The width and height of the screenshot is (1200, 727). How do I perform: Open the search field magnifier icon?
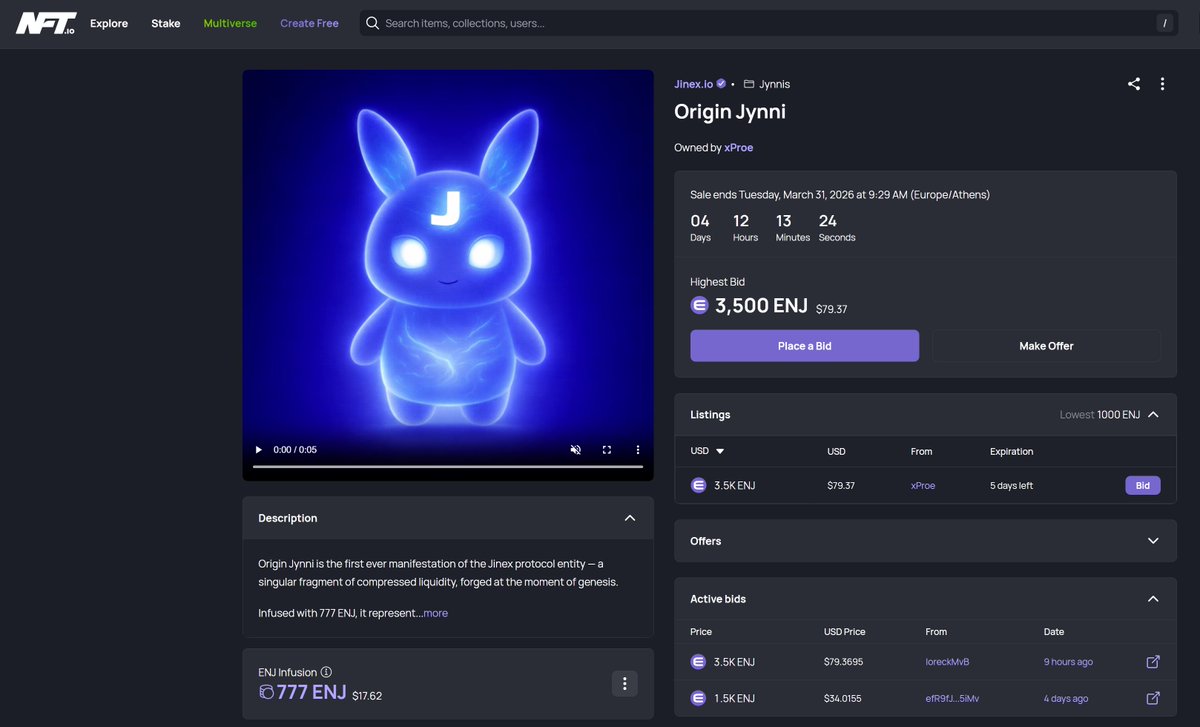372,22
